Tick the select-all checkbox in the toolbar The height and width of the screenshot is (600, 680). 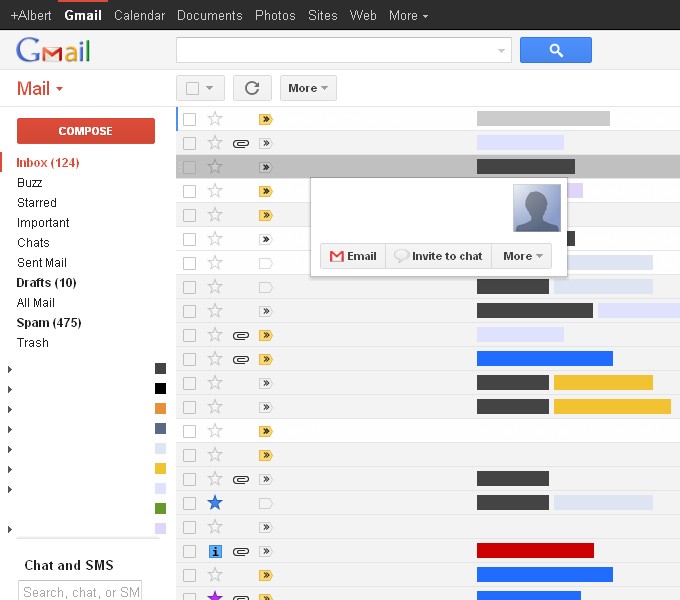(192, 88)
